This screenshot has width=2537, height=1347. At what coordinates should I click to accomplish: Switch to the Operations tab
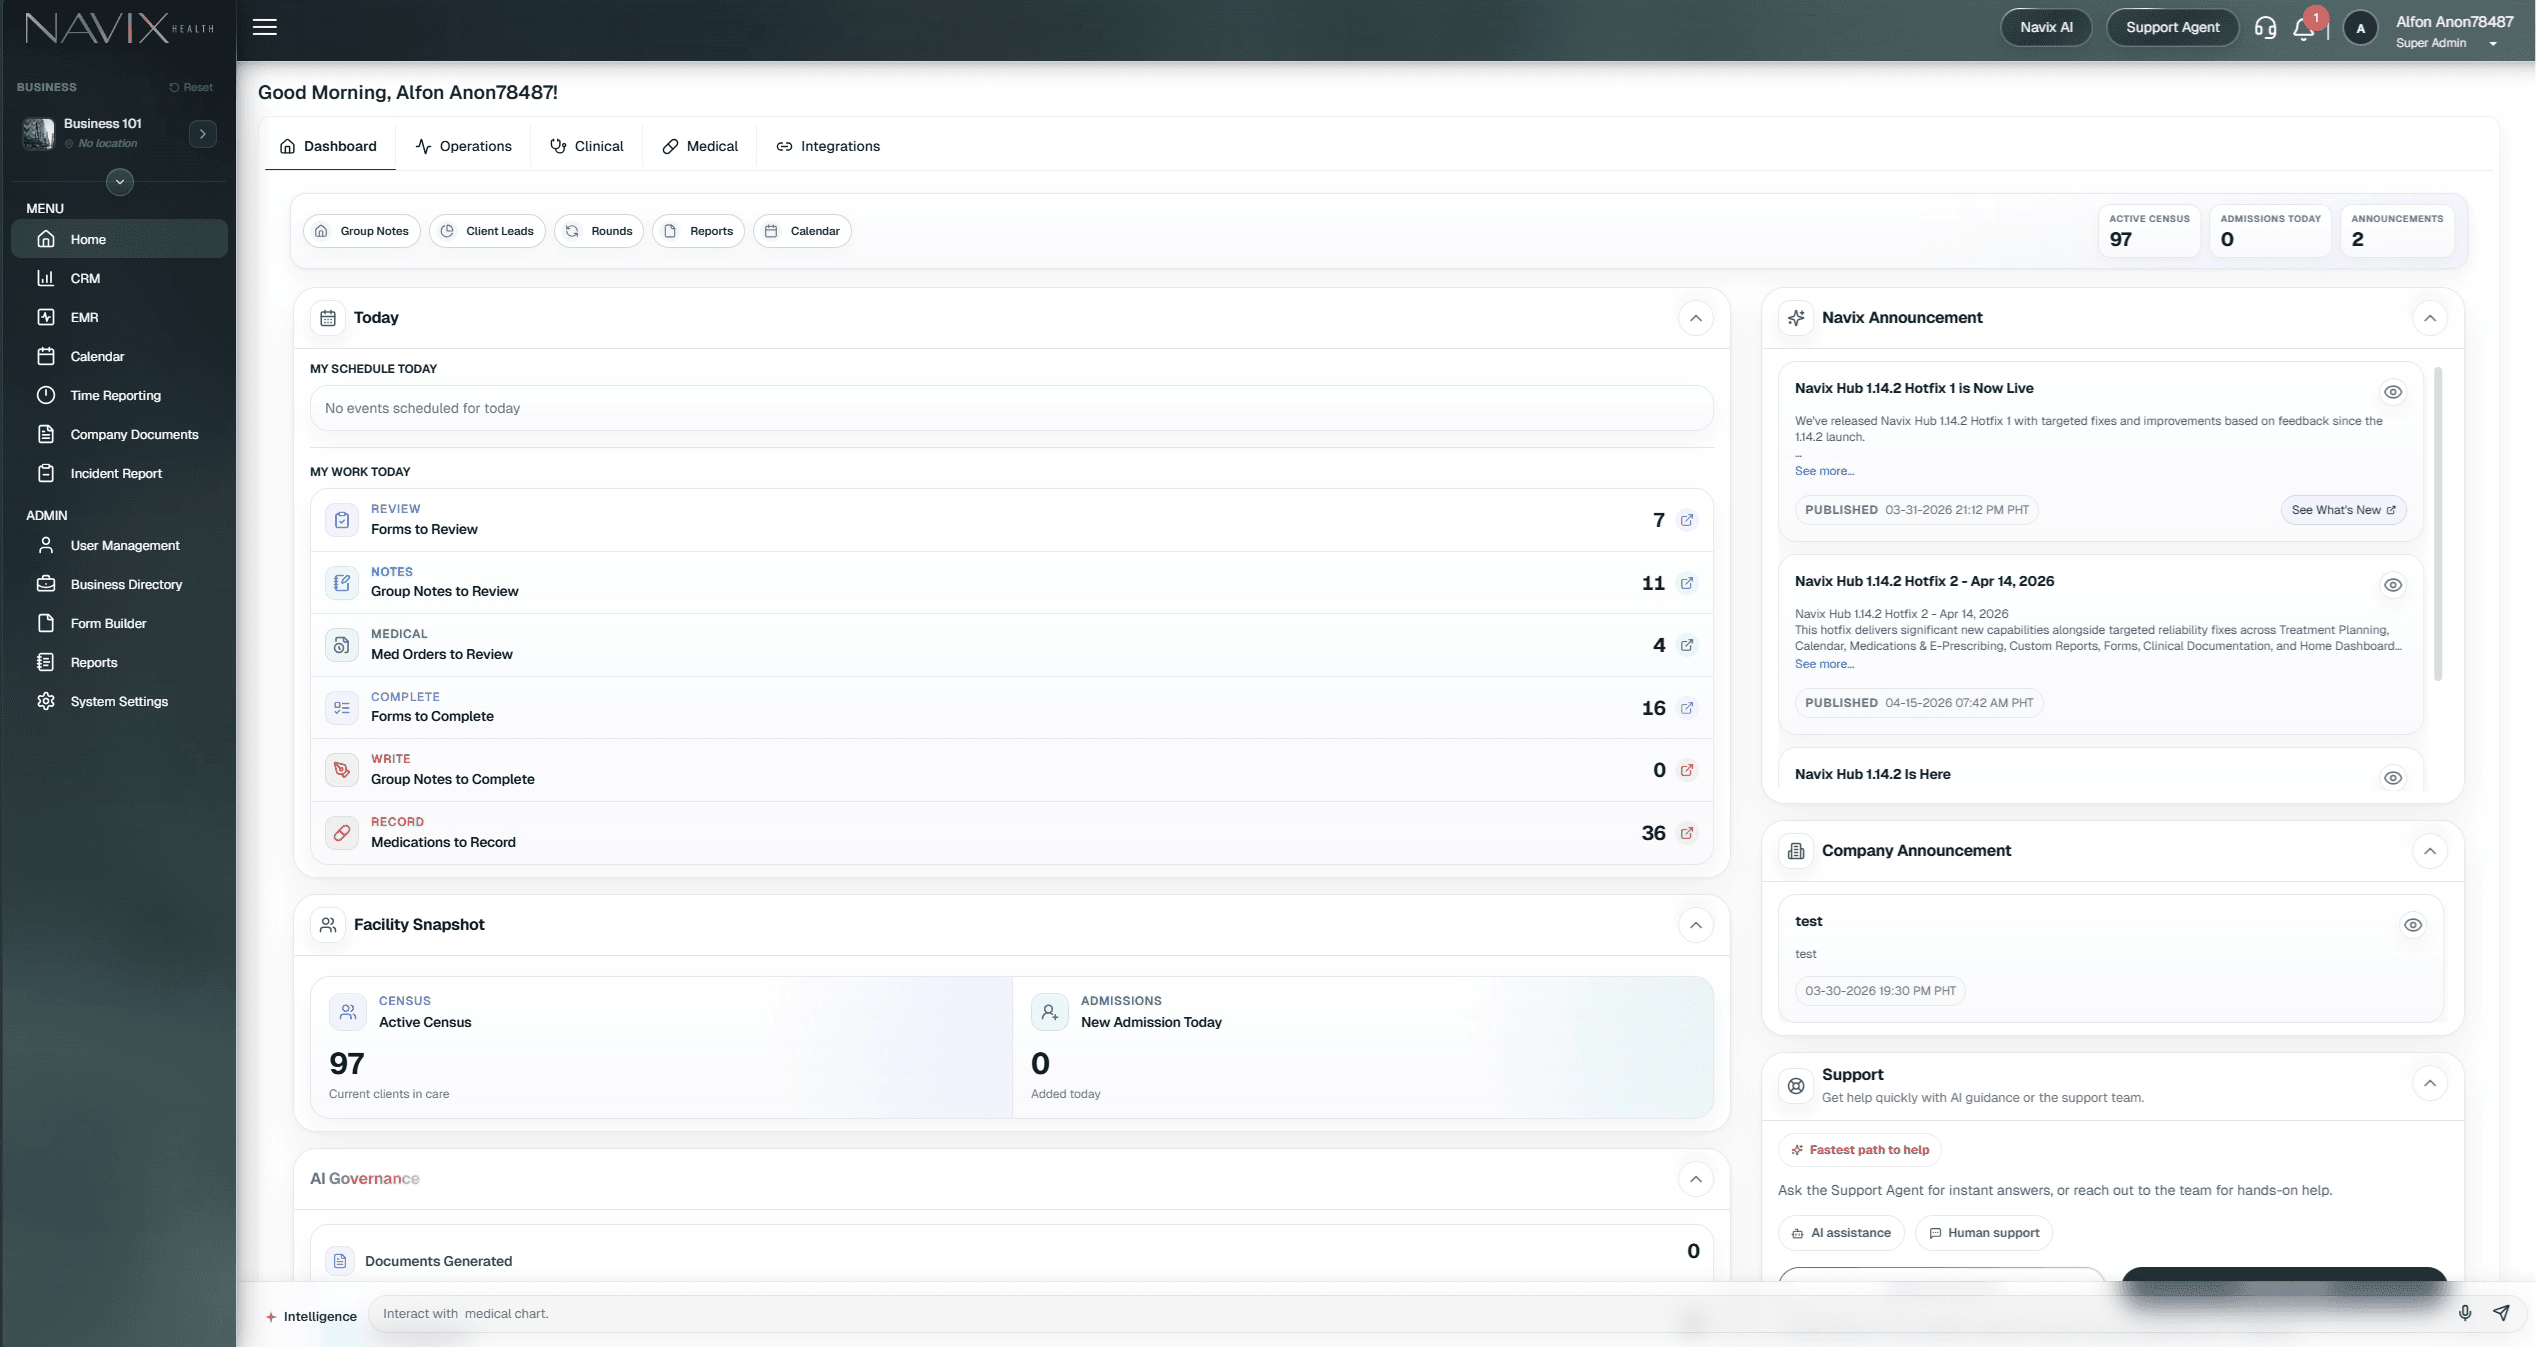point(463,146)
